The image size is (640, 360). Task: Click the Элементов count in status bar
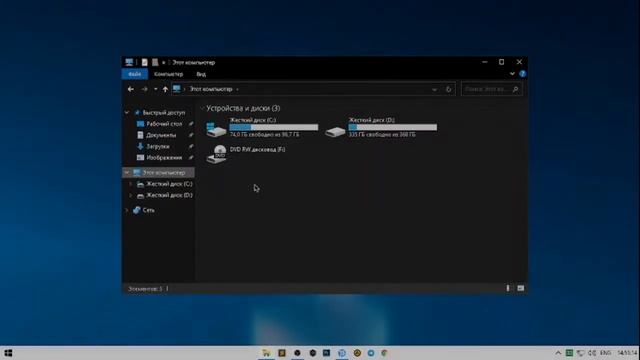[145, 289]
